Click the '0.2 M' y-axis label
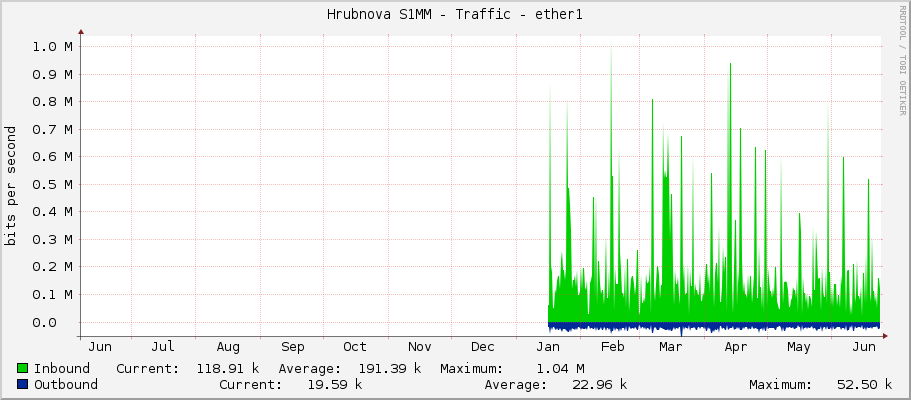Image resolution: width=911 pixels, height=400 pixels. tap(52, 267)
